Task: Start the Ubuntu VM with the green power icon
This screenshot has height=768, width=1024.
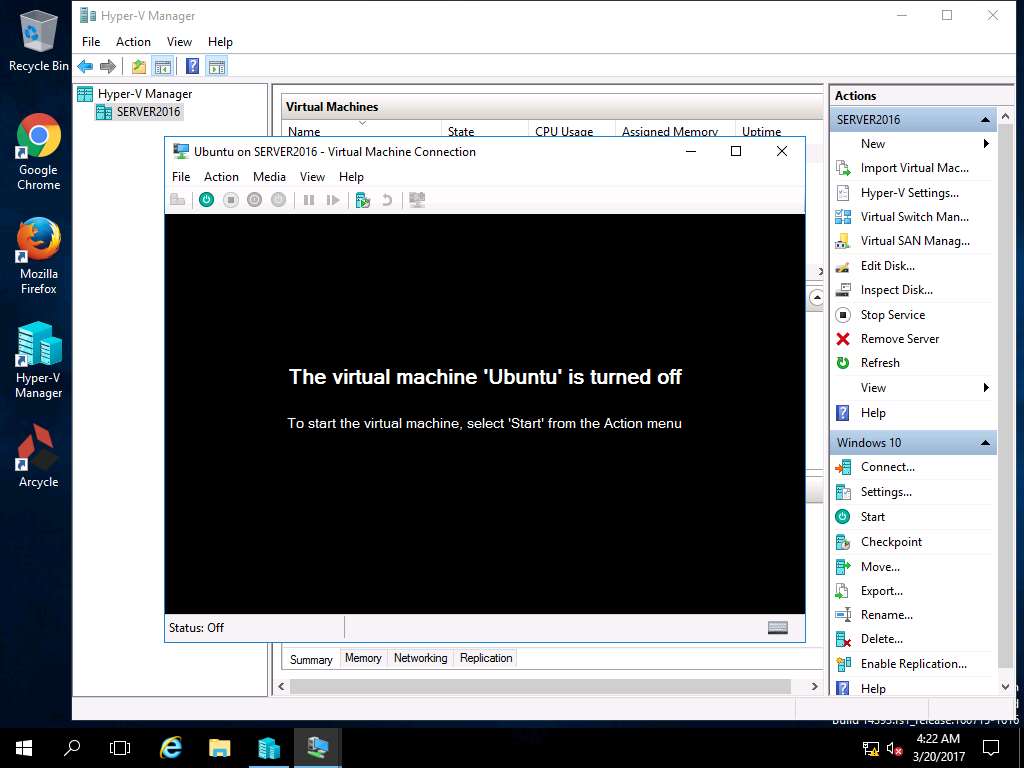Action: point(206,200)
